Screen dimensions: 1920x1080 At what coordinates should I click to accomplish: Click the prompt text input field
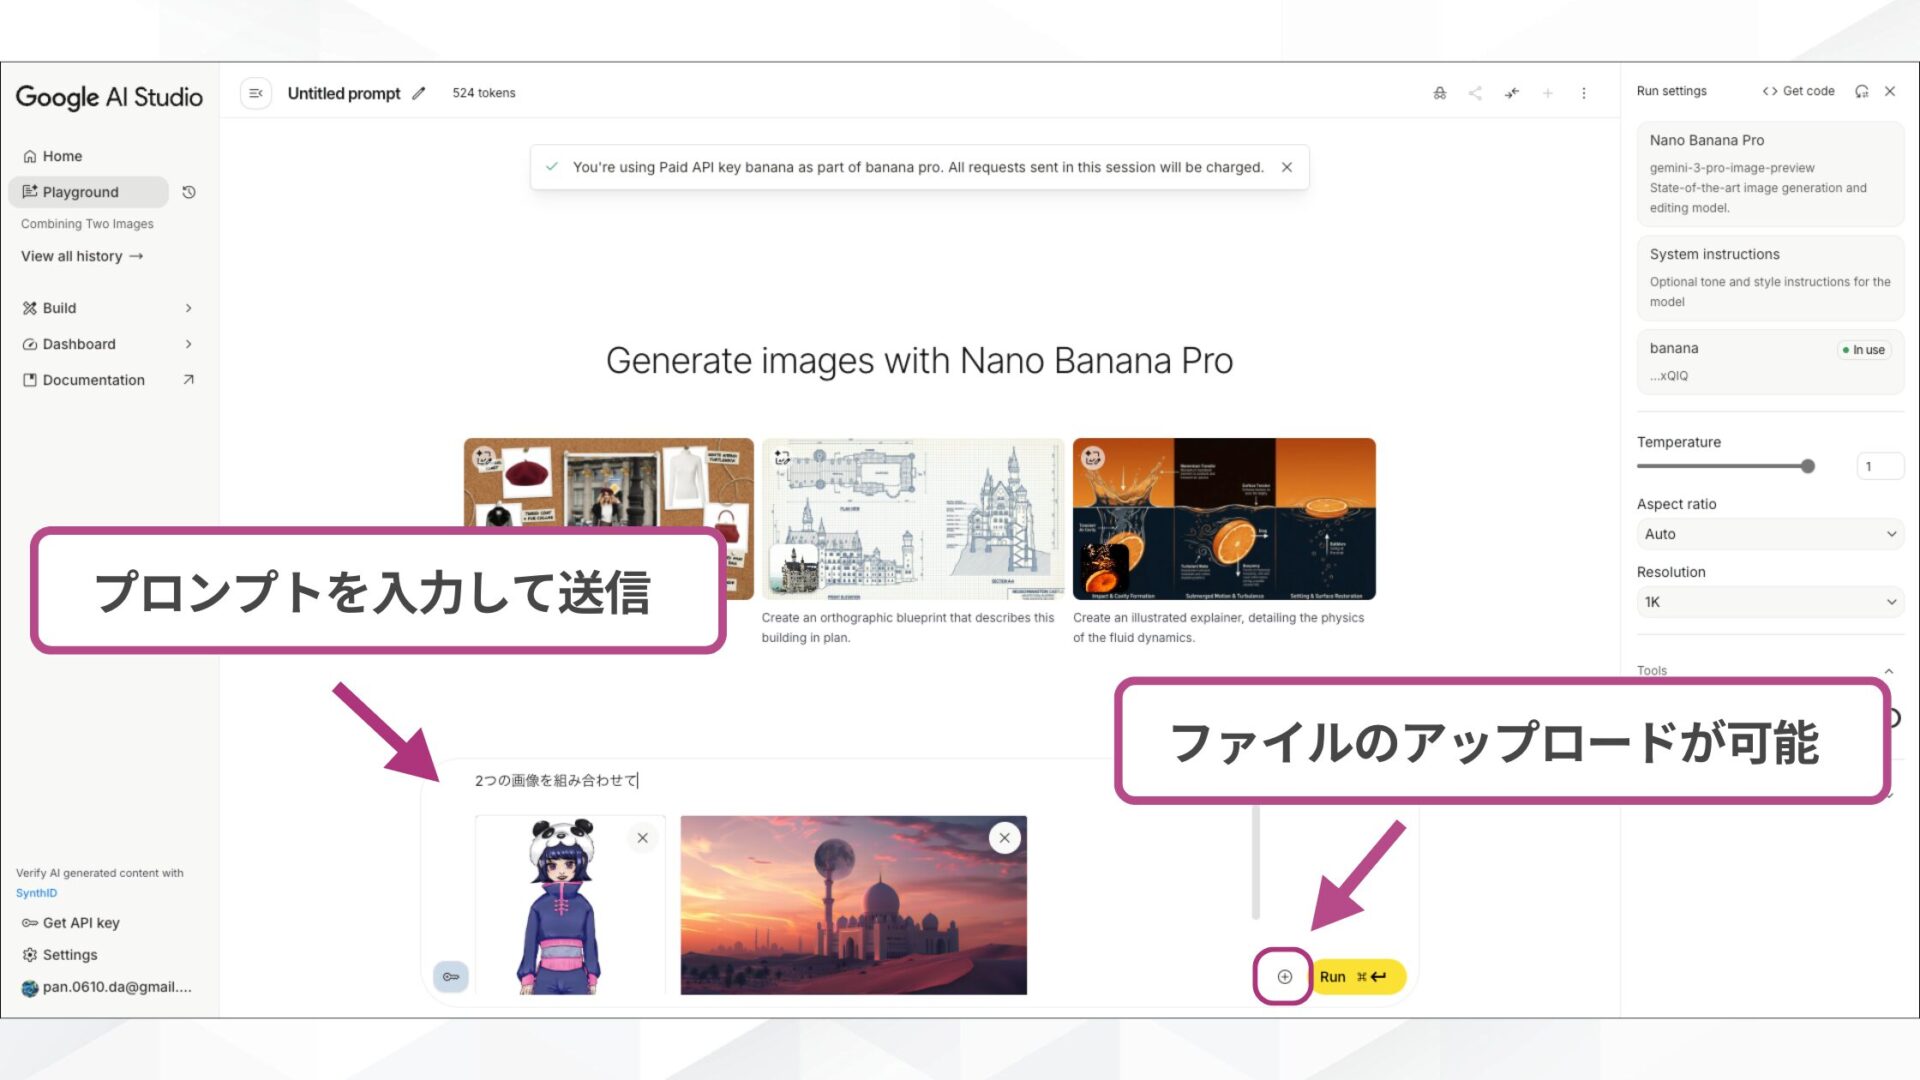click(600, 781)
